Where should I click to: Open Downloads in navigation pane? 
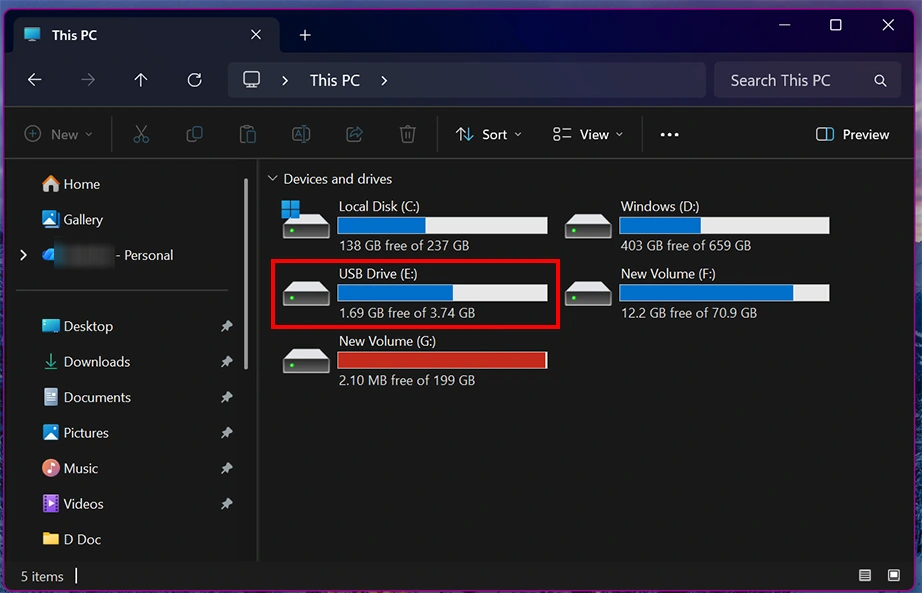(x=86, y=362)
